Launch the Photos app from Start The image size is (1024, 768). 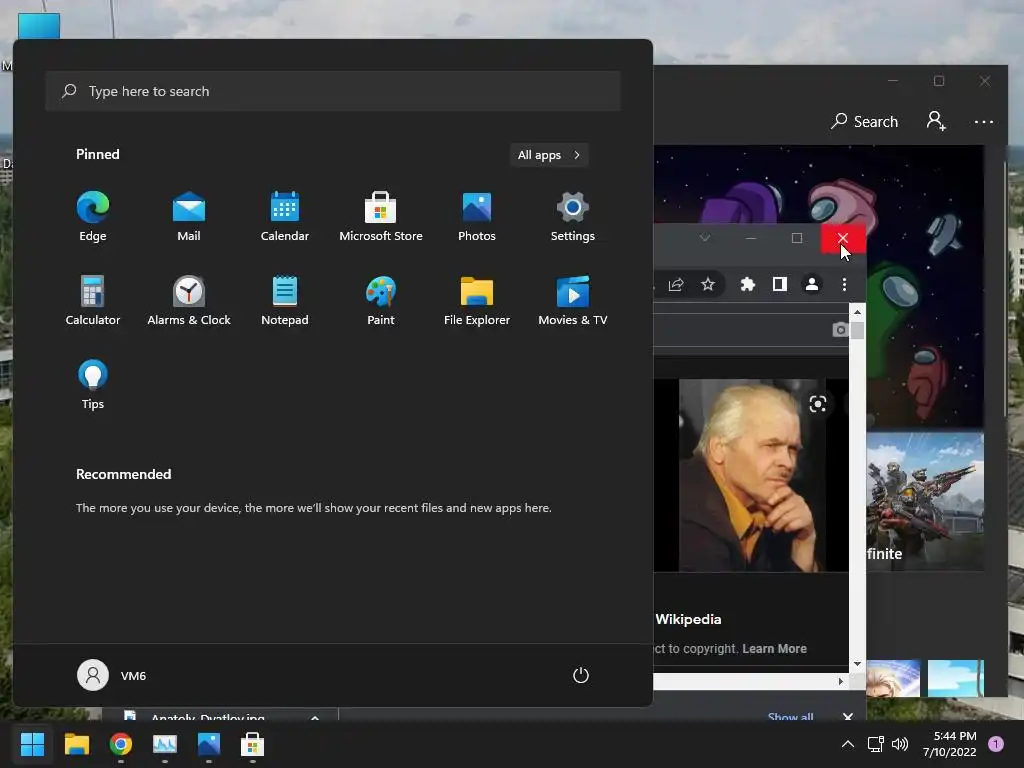click(477, 217)
